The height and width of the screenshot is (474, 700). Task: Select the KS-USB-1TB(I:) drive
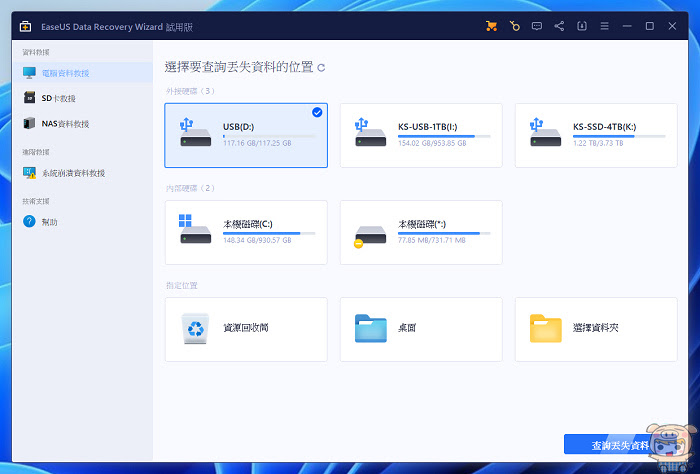click(421, 136)
